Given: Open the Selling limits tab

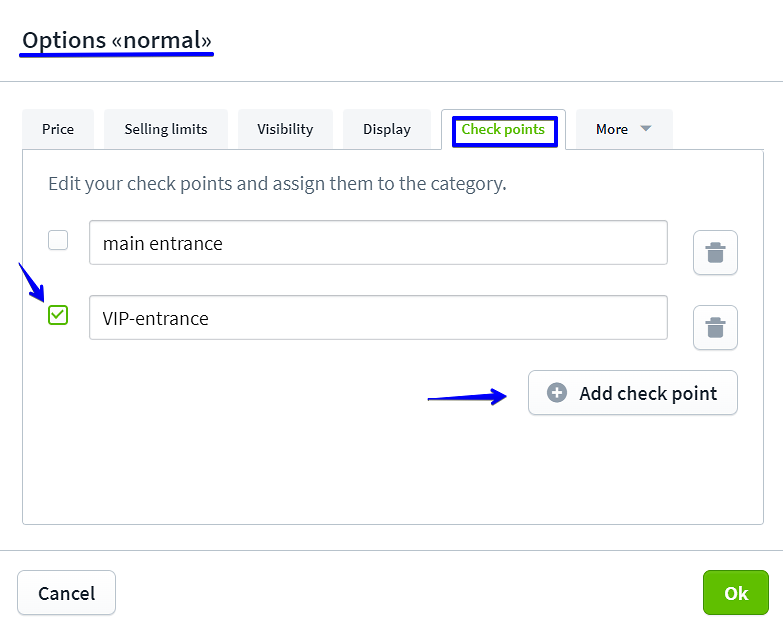Looking at the screenshot, I should pyautogui.click(x=166, y=129).
